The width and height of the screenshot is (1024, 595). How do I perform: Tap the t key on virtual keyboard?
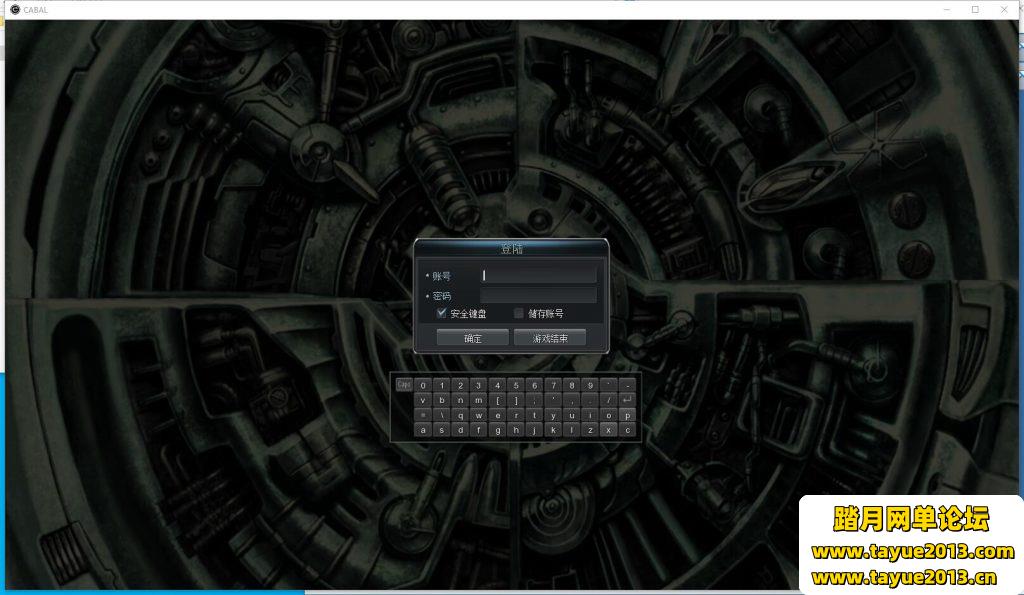tap(535, 415)
